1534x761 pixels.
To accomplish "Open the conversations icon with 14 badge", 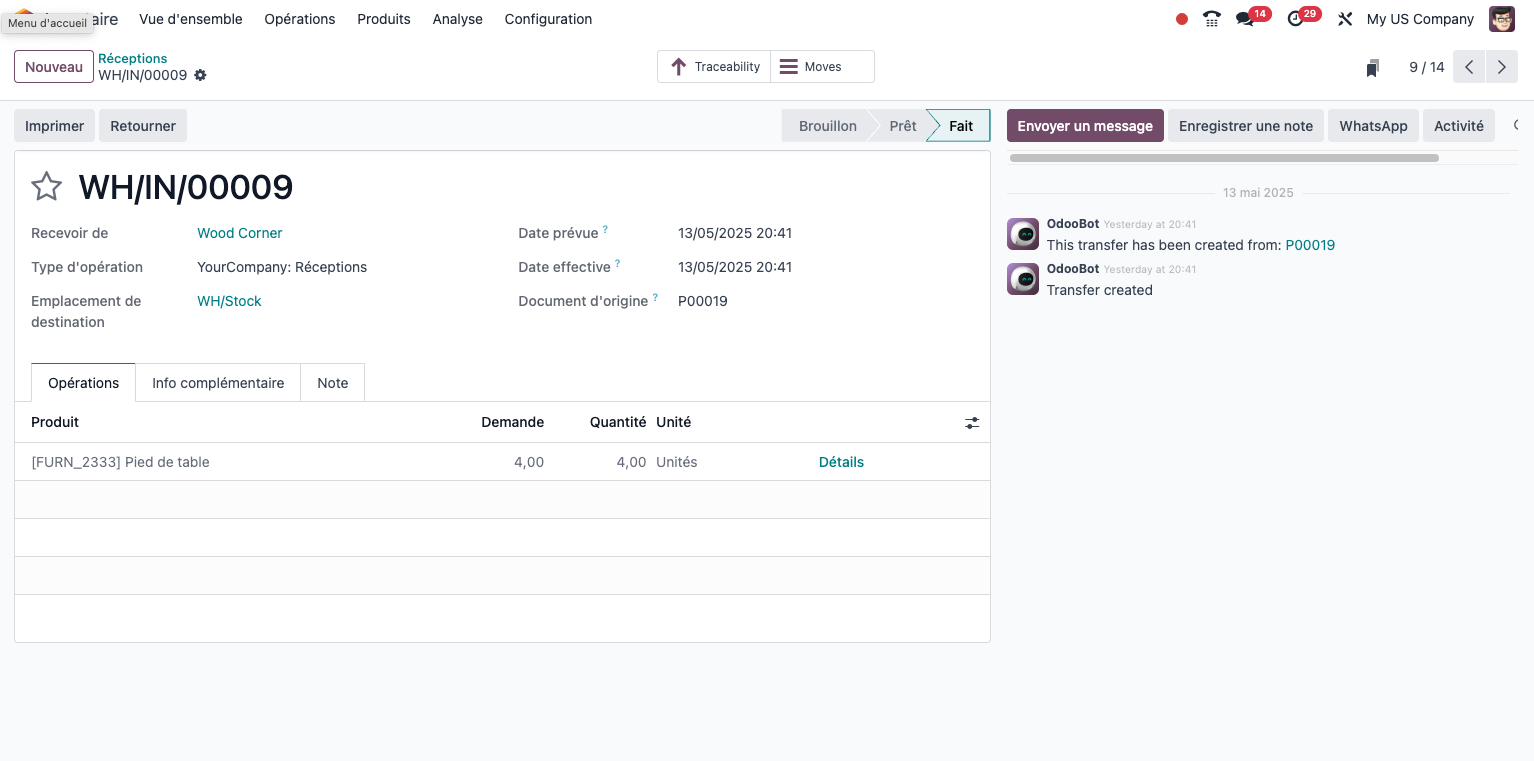I will 1245,19.
